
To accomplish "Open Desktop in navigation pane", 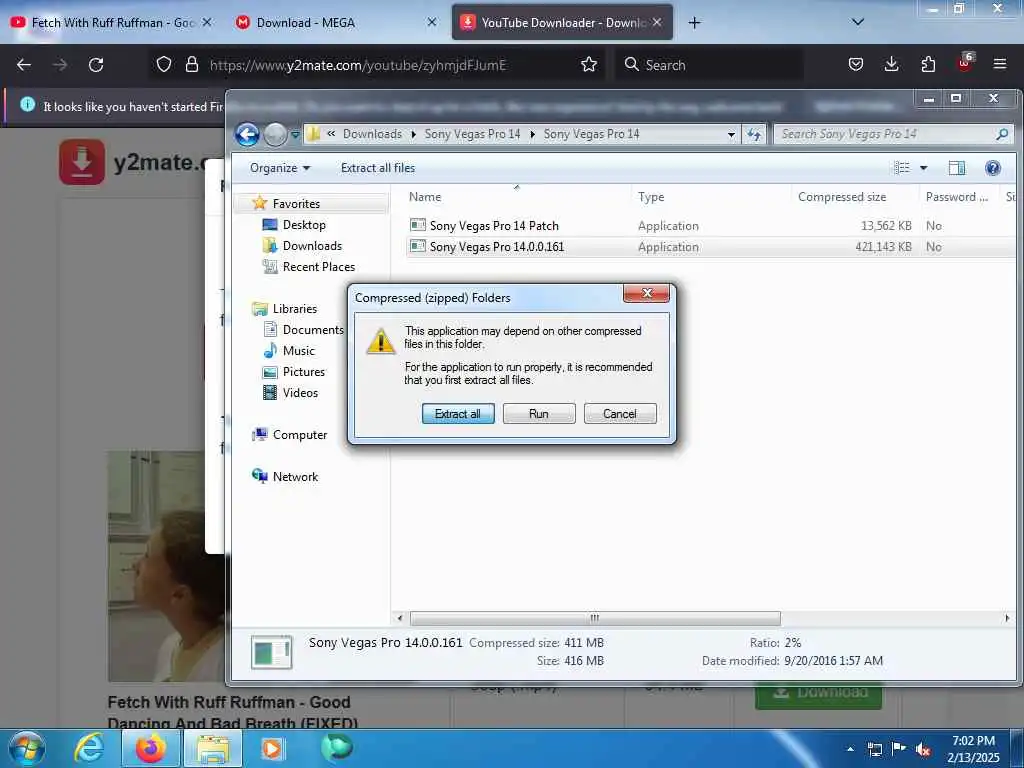I will [304, 225].
